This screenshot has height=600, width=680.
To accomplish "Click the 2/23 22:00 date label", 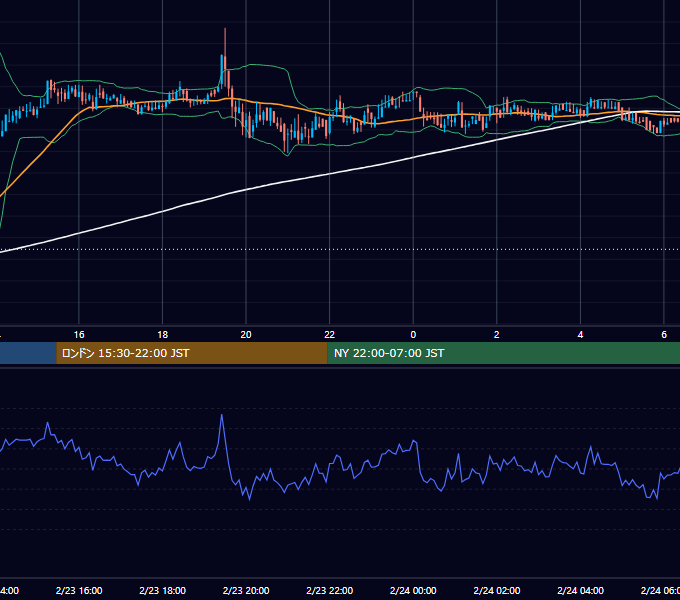I will [330, 590].
